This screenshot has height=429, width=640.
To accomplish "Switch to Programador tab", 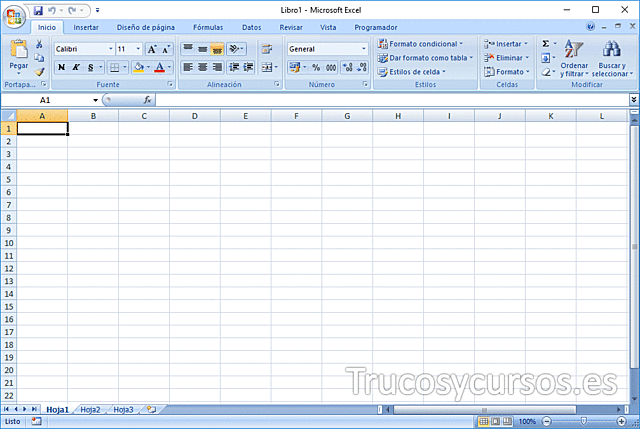I will [x=376, y=27].
